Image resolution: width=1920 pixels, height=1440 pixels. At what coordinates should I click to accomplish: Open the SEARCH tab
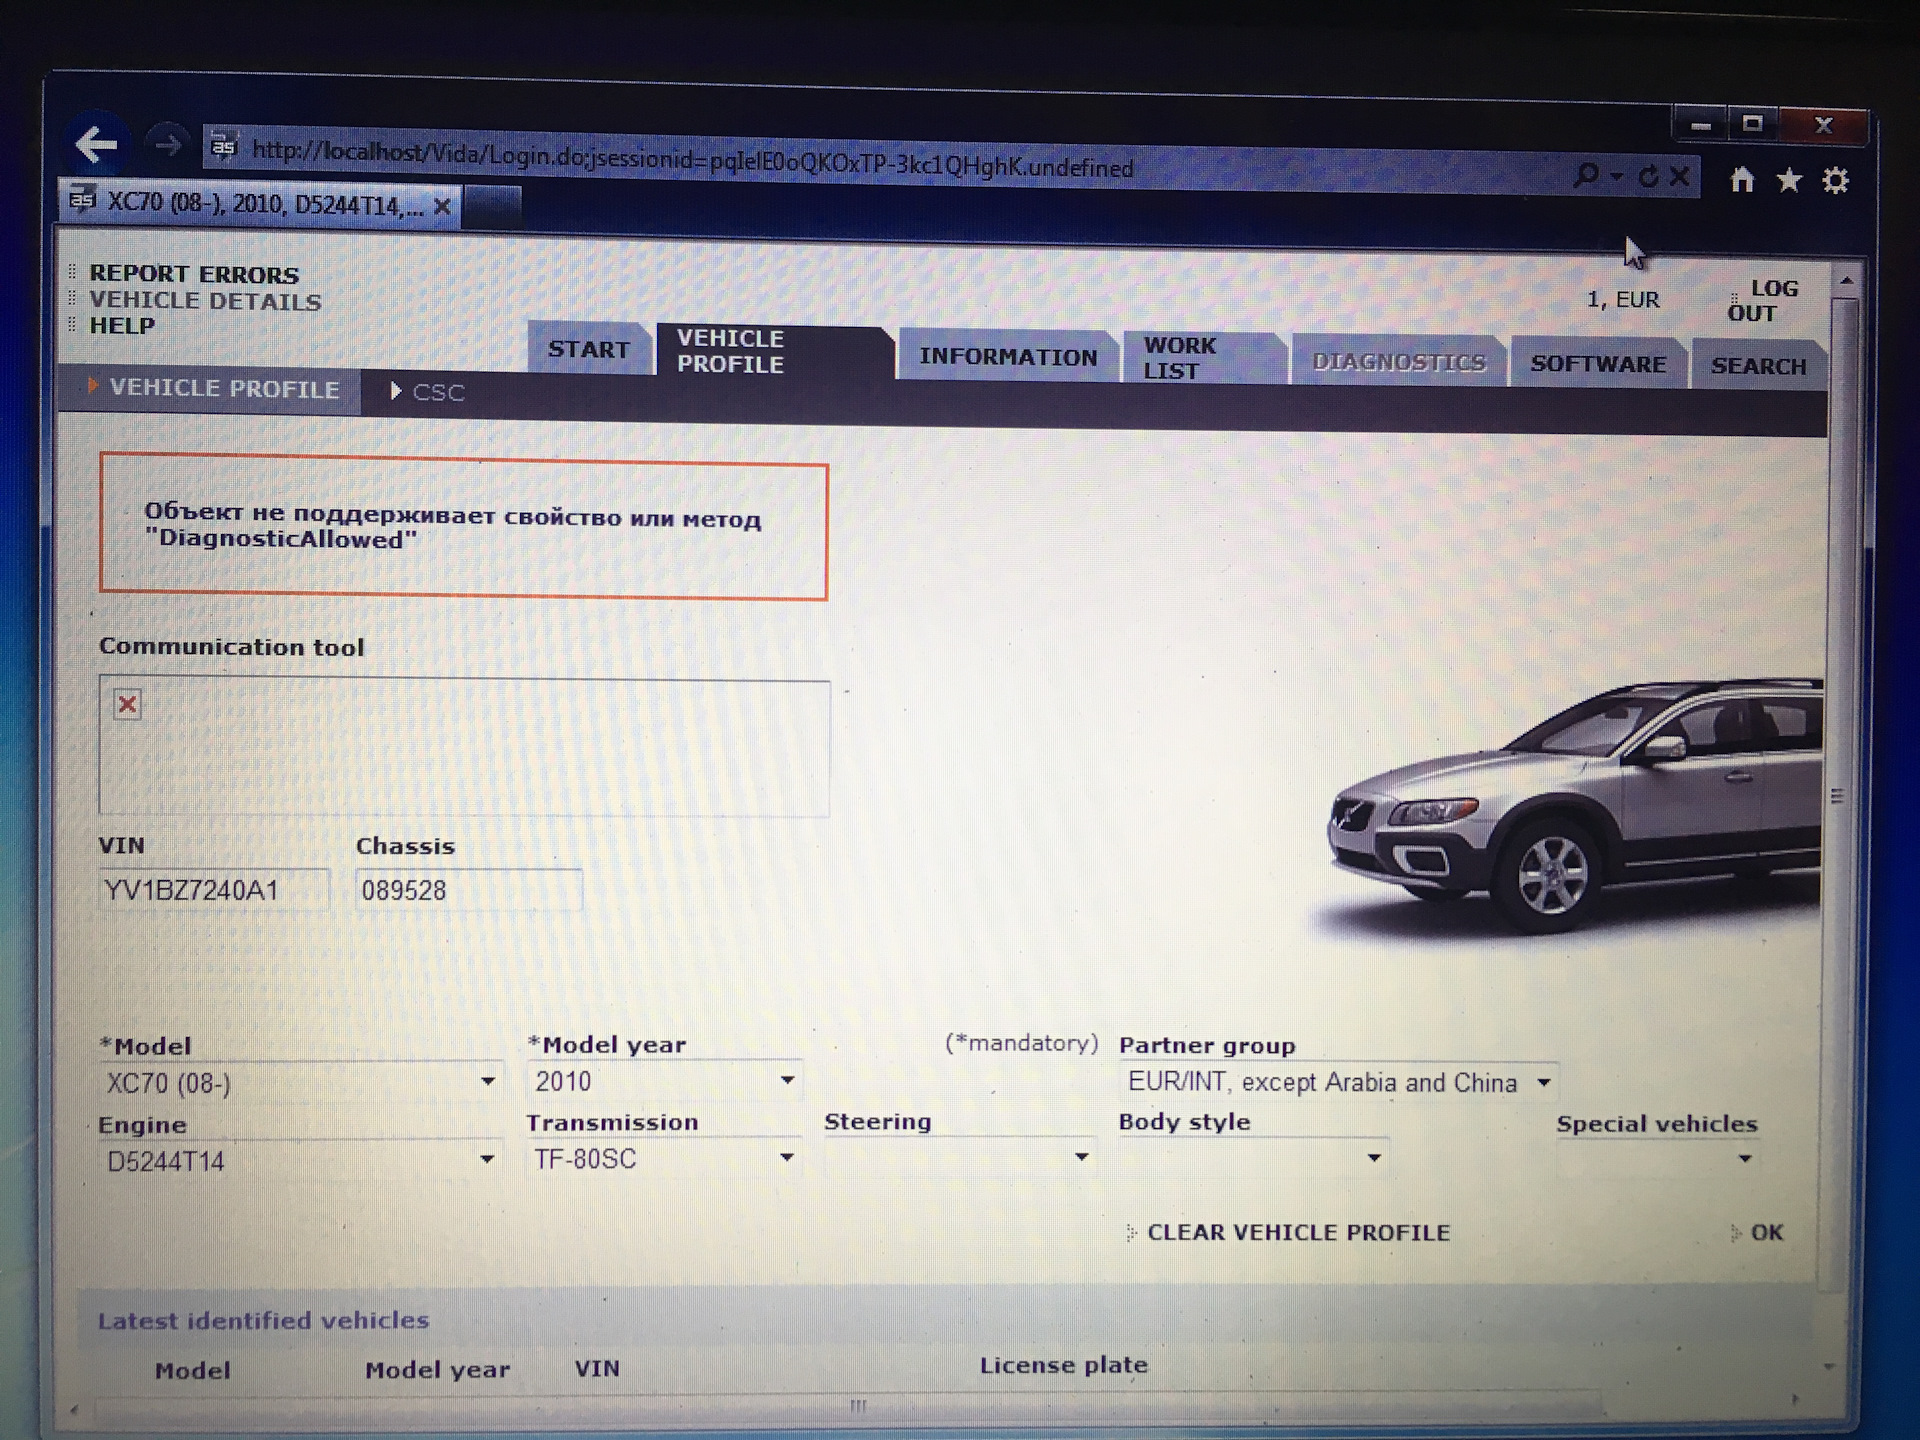1758,366
